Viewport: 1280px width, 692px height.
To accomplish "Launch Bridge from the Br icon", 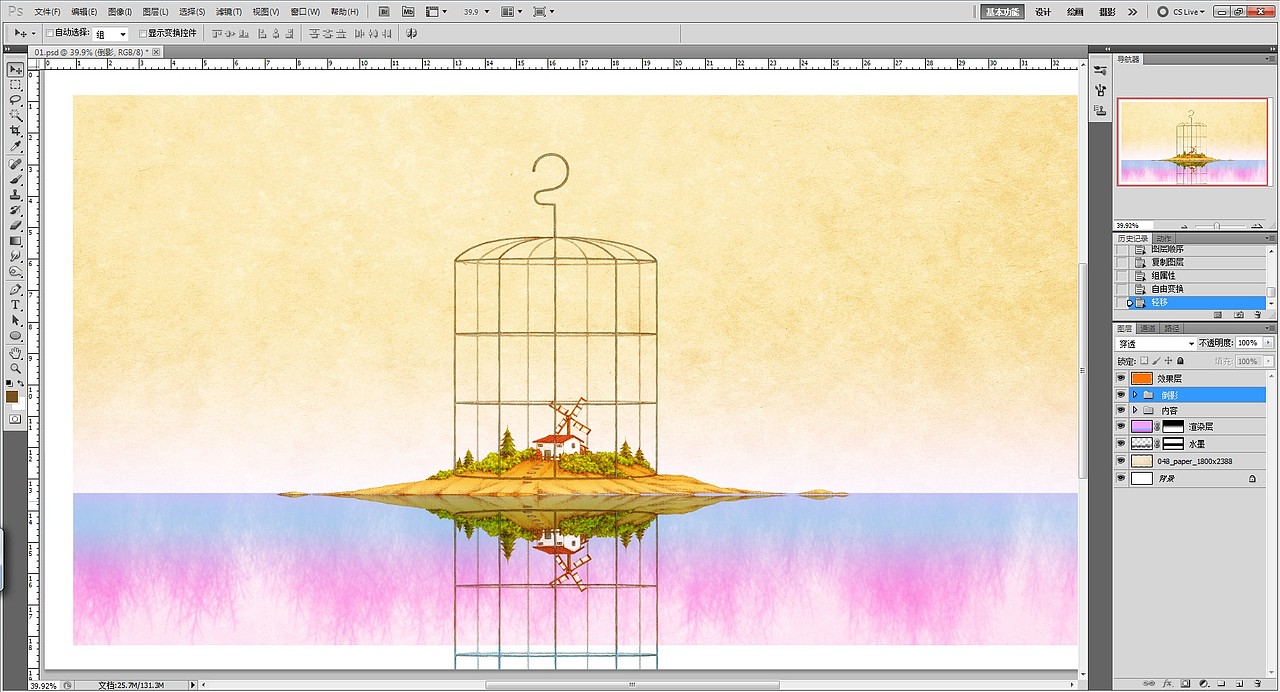I will [x=385, y=11].
